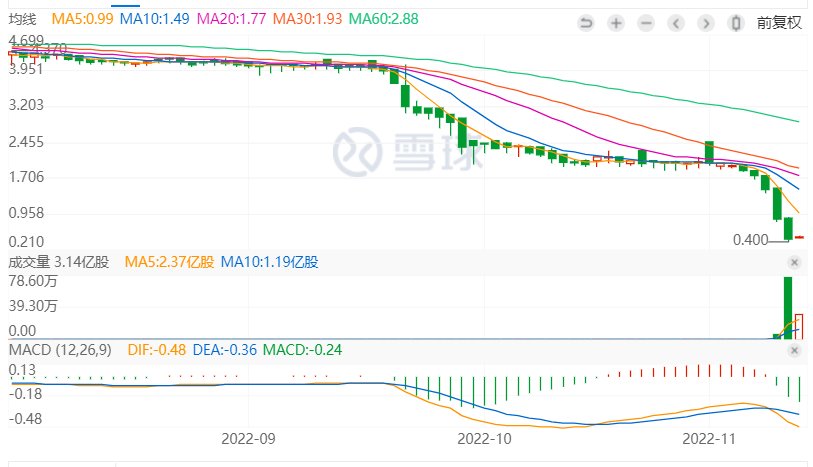Click the MA10:1.49 legend value
This screenshot has height=467, width=813.
155,19
